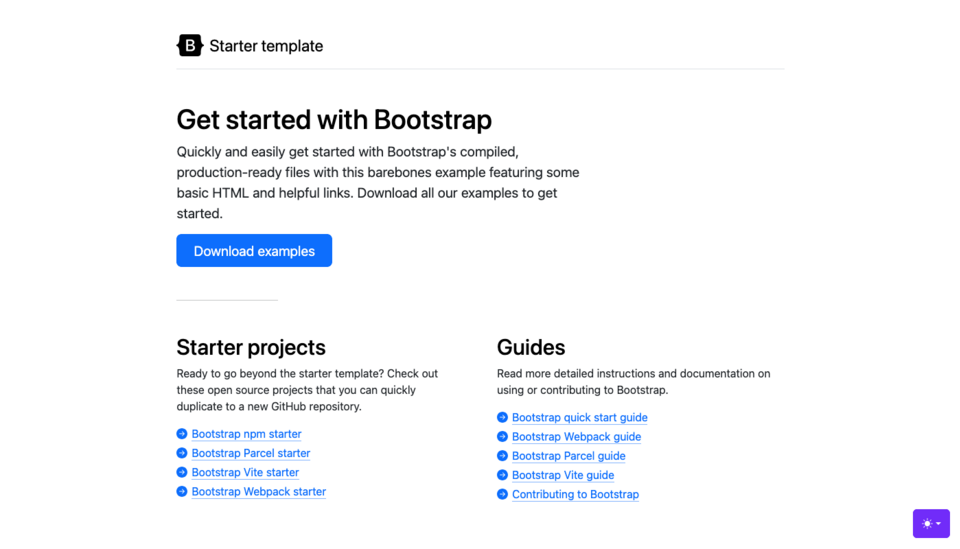Open the Bootstrap Parcel starter link

click(x=251, y=453)
